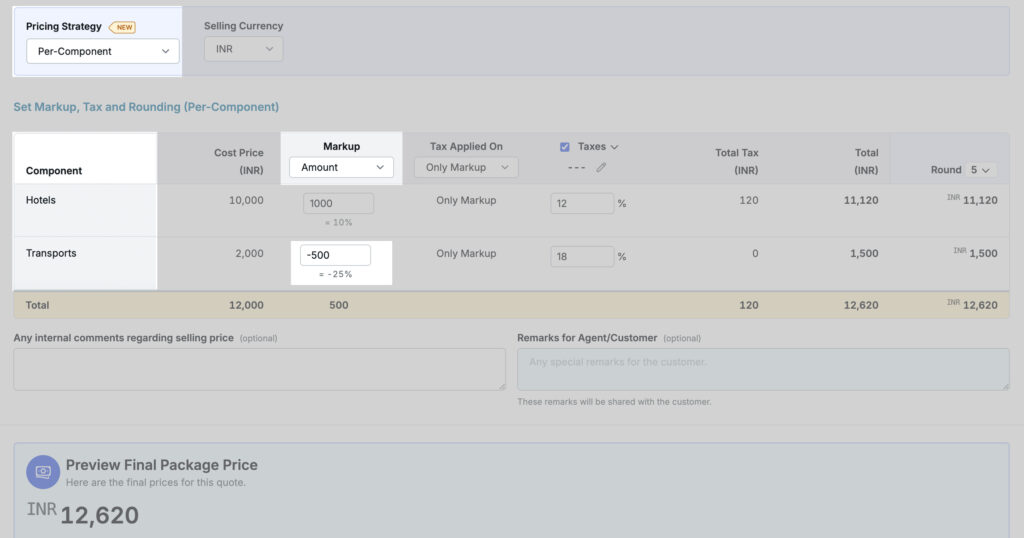Viewport: 1024px width, 538px height.
Task: Click the NEW badge next to Pricing Strategy
Action: pos(123,27)
